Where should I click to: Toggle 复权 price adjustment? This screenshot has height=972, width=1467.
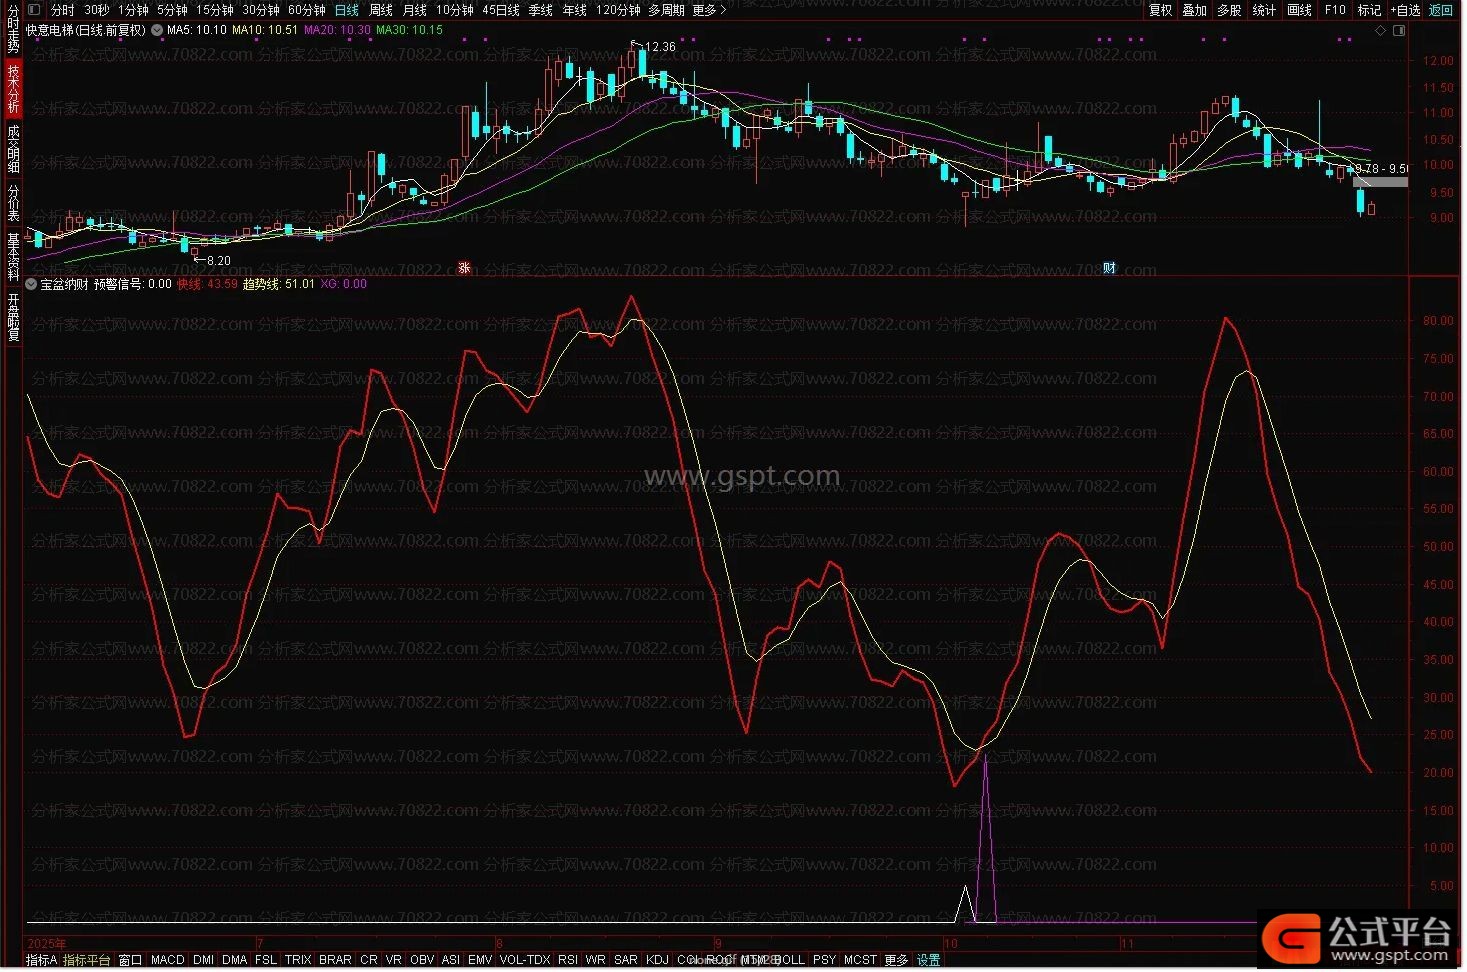pyautogui.click(x=1160, y=10)
